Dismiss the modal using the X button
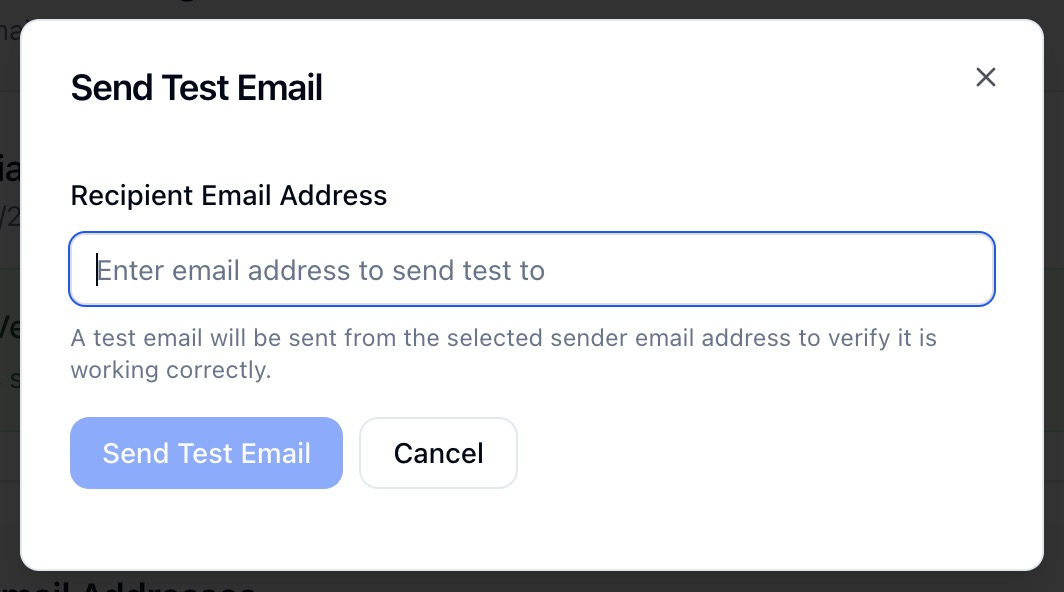Screen dimensions: 1064x592 (985, 78)
